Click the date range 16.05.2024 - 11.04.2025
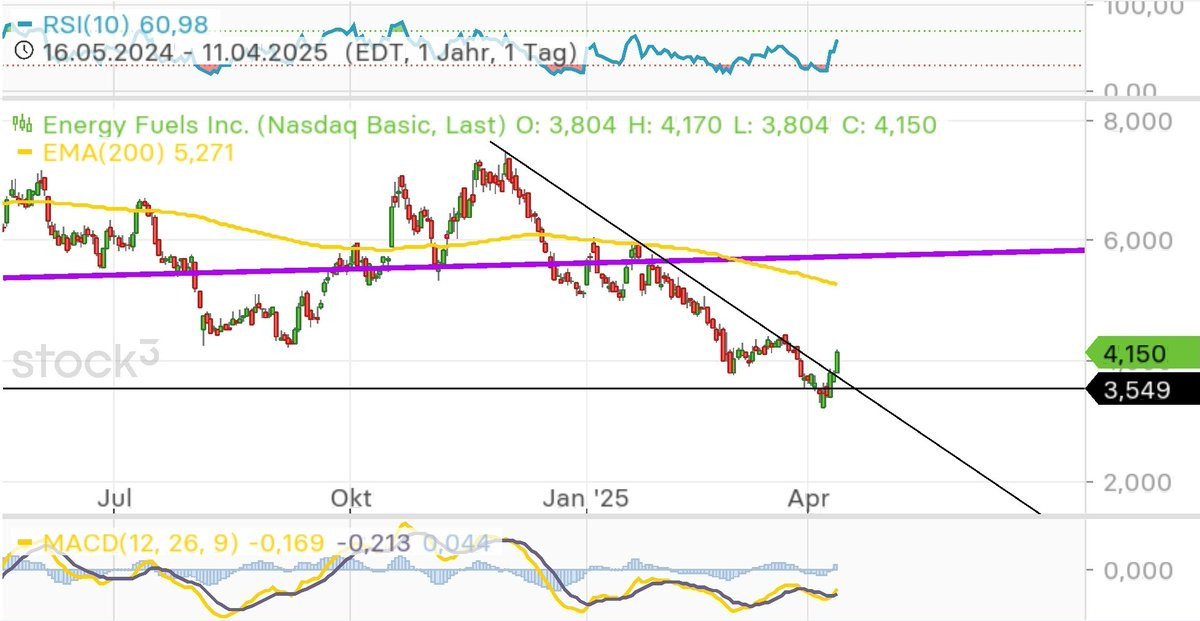 (184, 52)
